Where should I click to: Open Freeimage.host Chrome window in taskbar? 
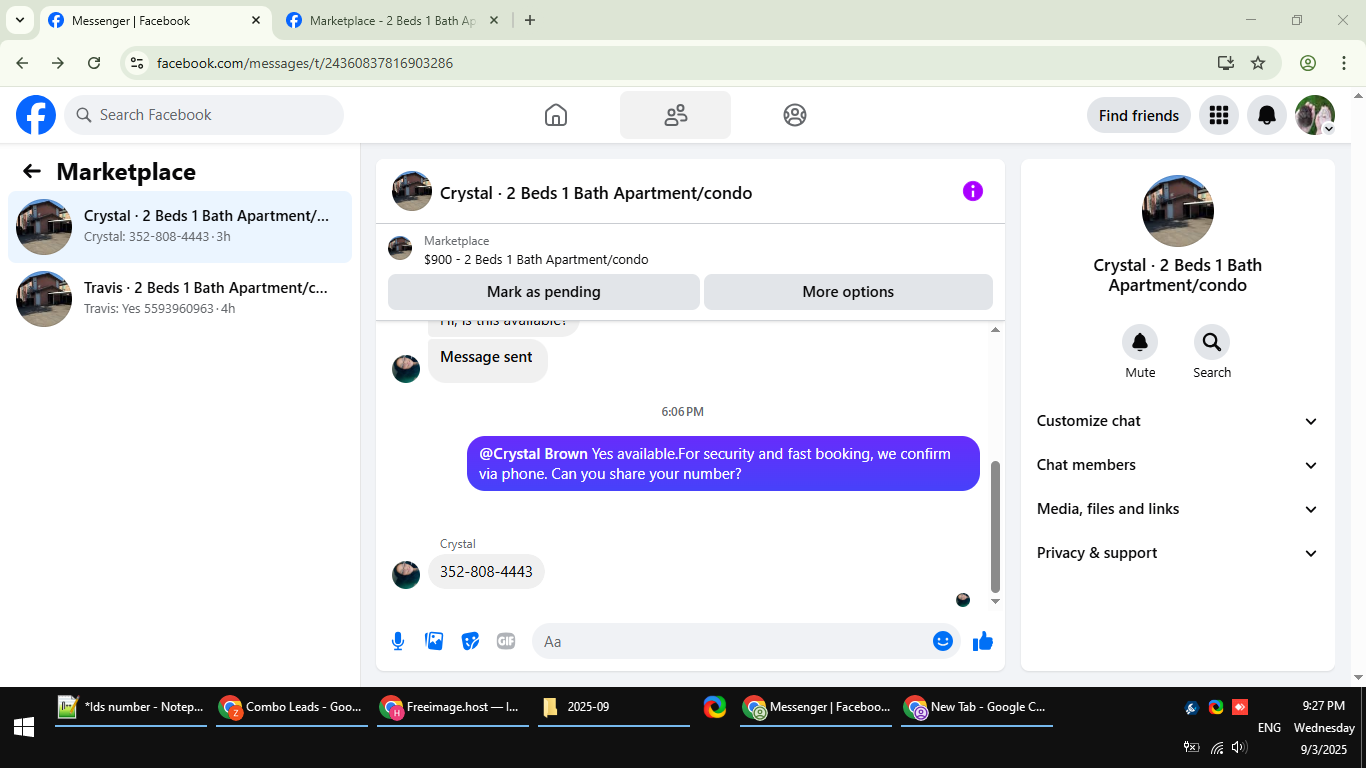[x=453, y=707]
